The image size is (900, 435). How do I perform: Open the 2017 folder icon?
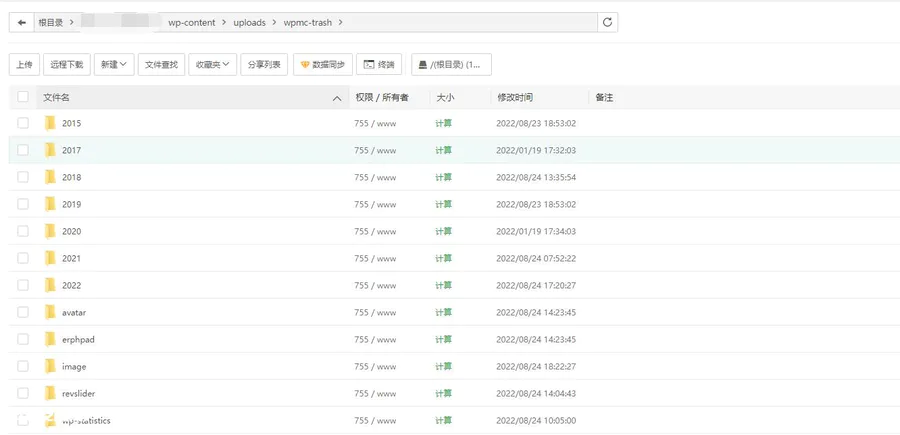click(x=50, y=150)
